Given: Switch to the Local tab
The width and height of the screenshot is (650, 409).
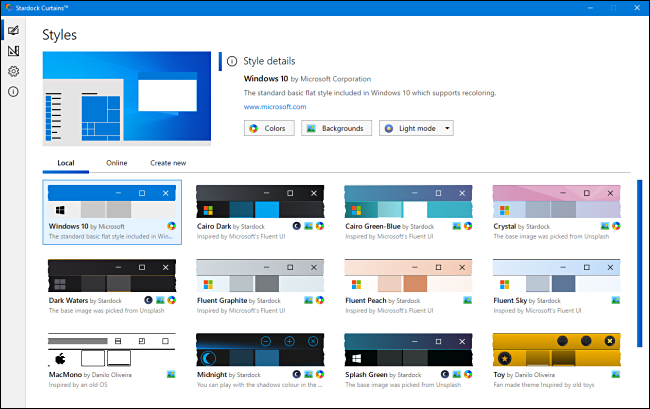Looking at the screenshot, I should (x=67, y=162).
